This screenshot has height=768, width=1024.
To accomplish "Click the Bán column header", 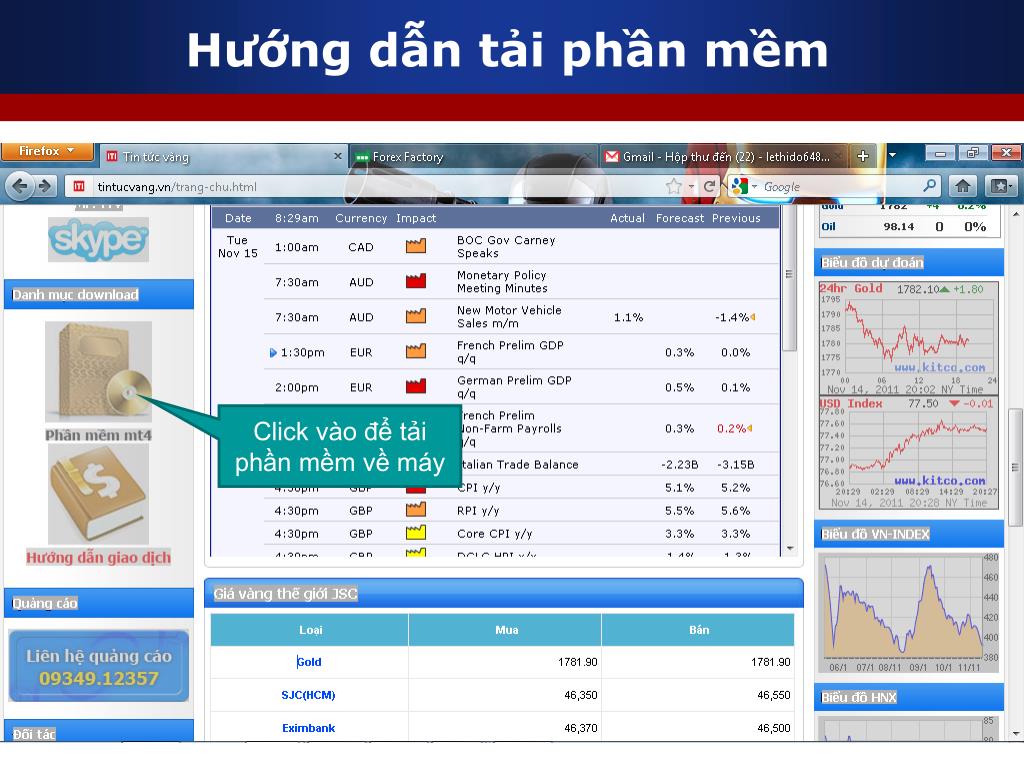I will 698,630.
